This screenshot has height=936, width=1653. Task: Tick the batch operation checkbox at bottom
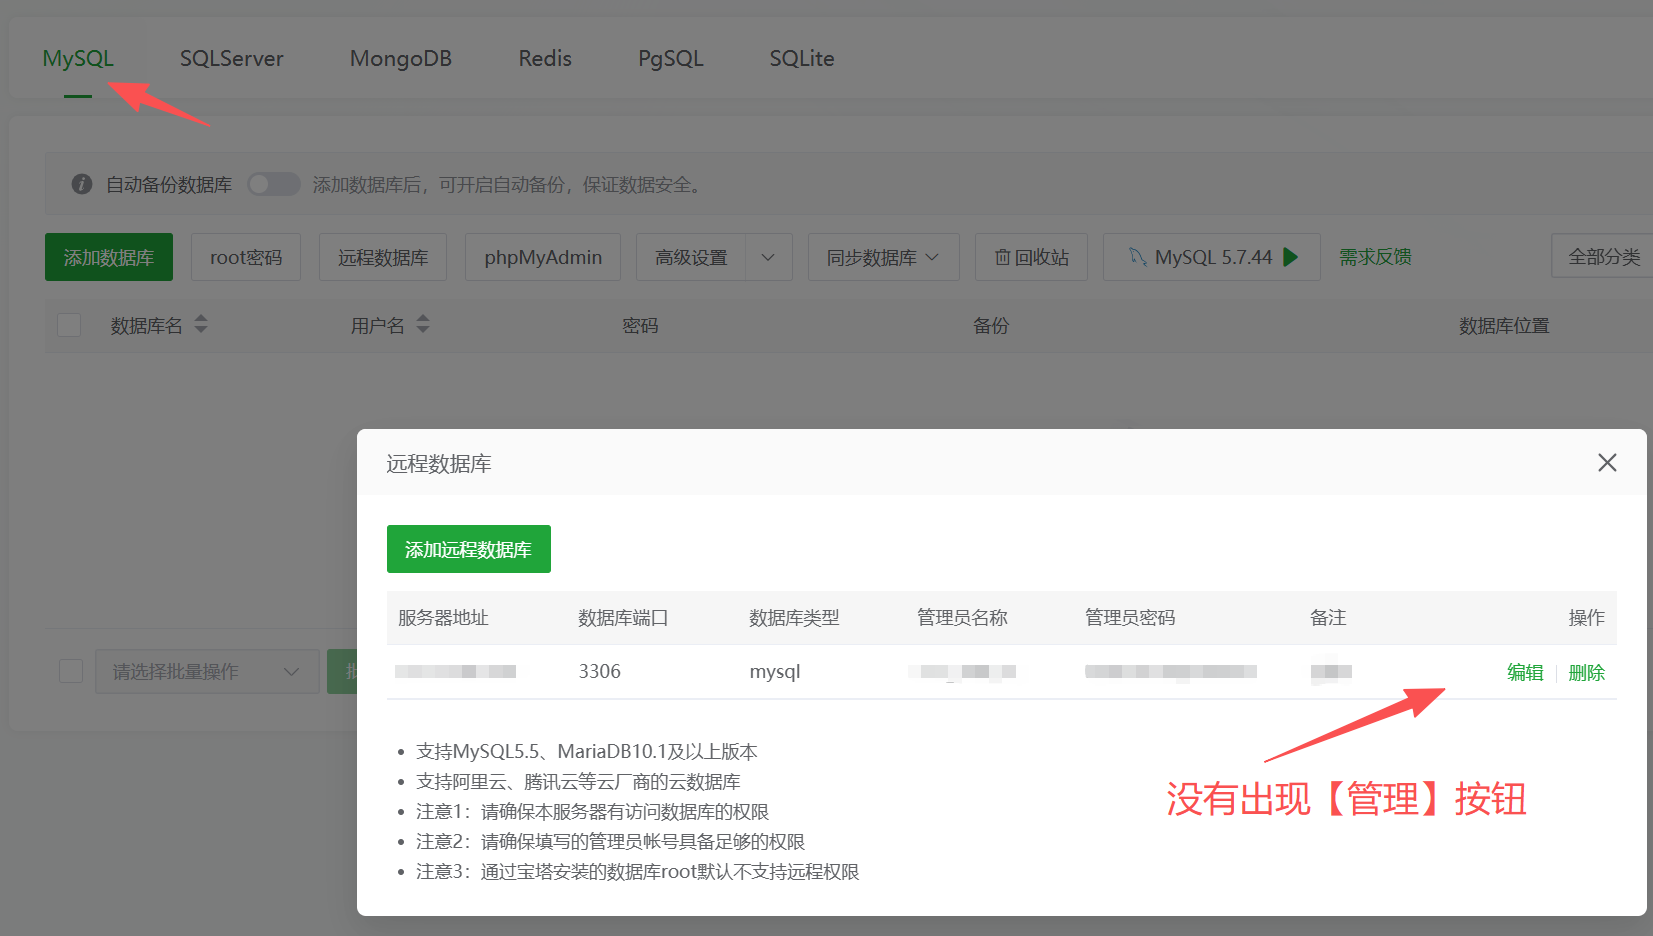coord(71,671)
